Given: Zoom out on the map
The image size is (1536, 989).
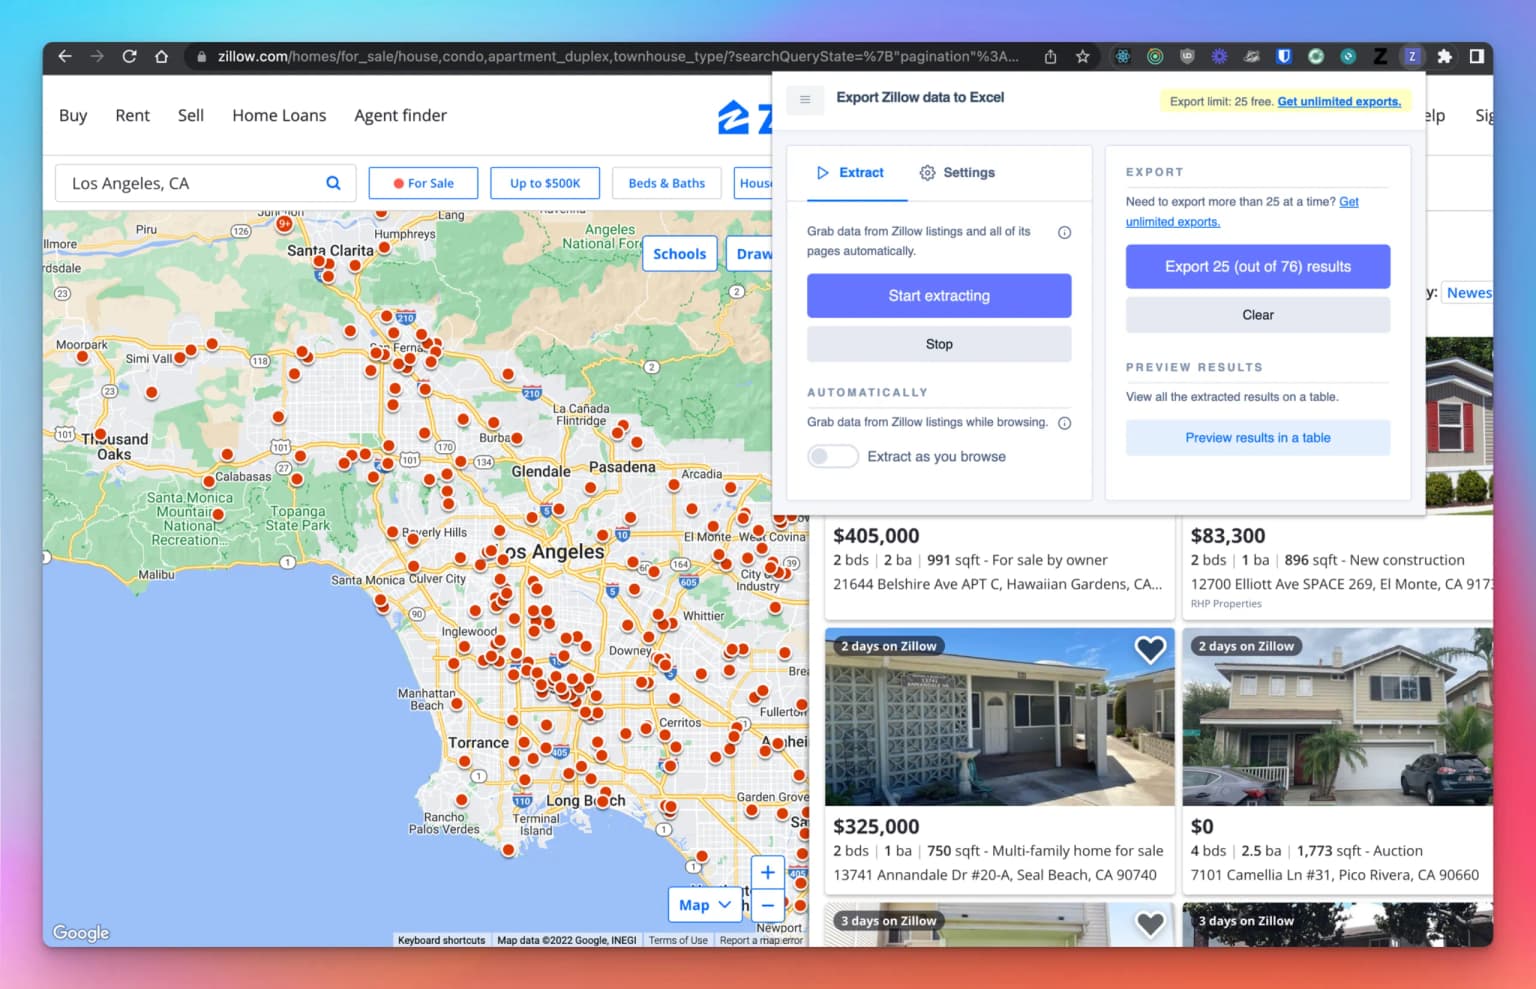Looking at the screenshot, I should pyautogui.click(x=767, y=906).
